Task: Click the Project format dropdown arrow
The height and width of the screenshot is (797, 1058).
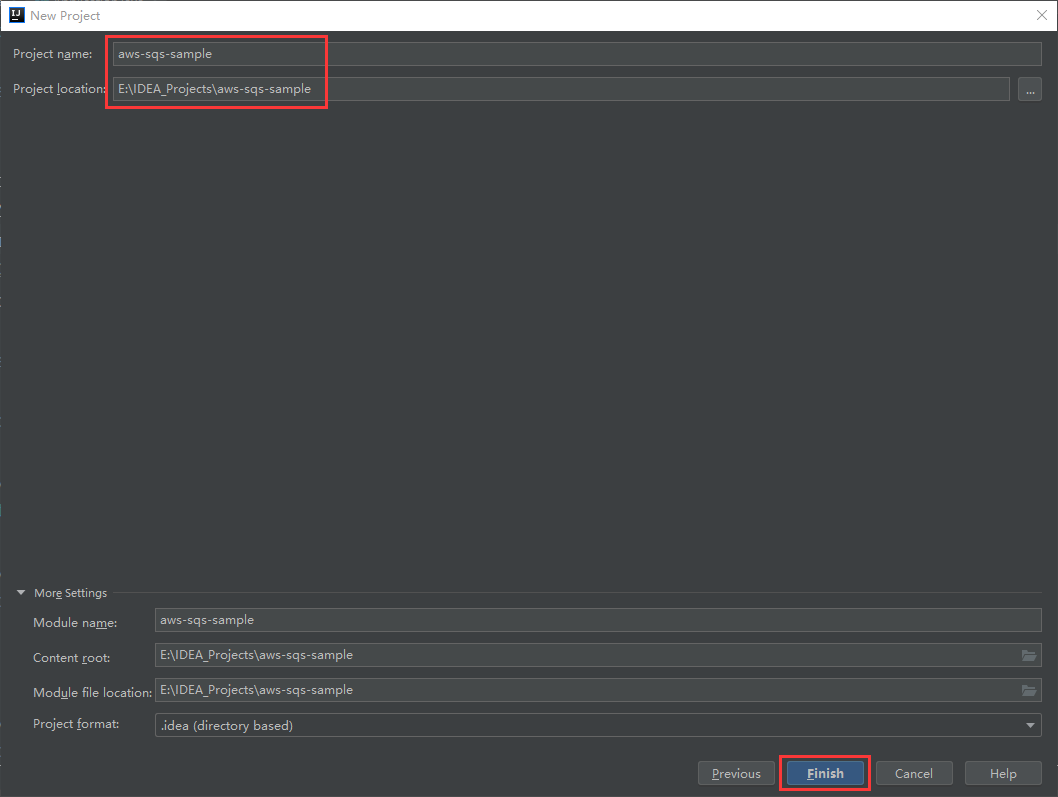Action: [x=1031, y=725]
